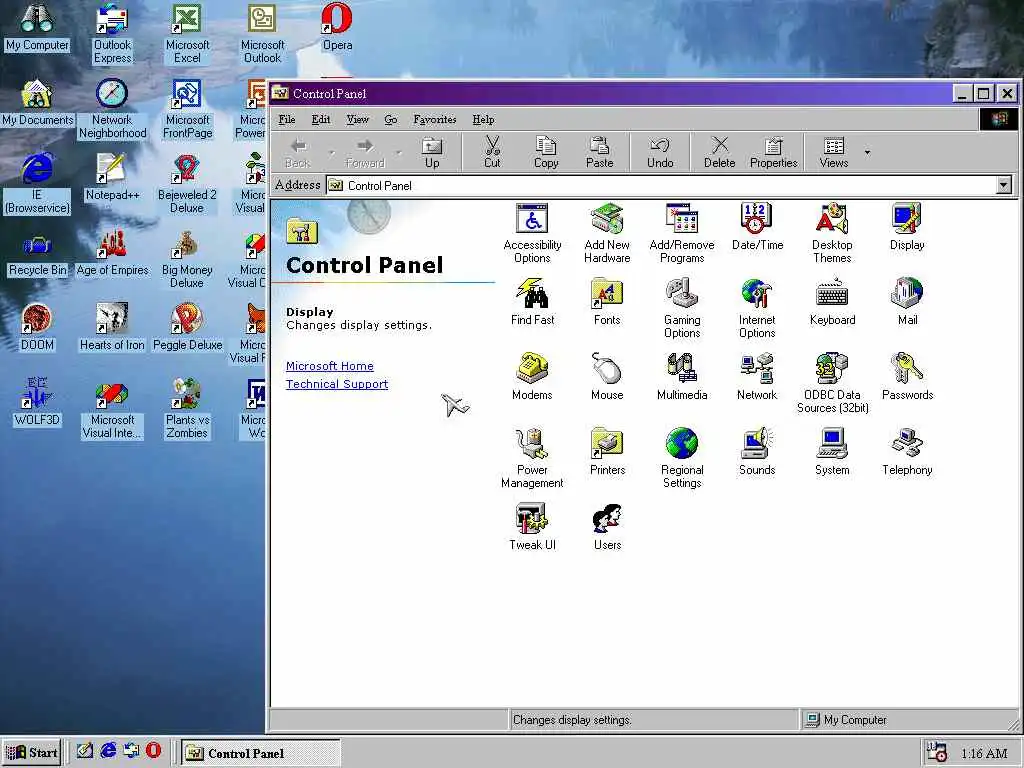This screenshot has height=768, width=1024.
Task: Open the Go menu
Action: click(391, 120)
